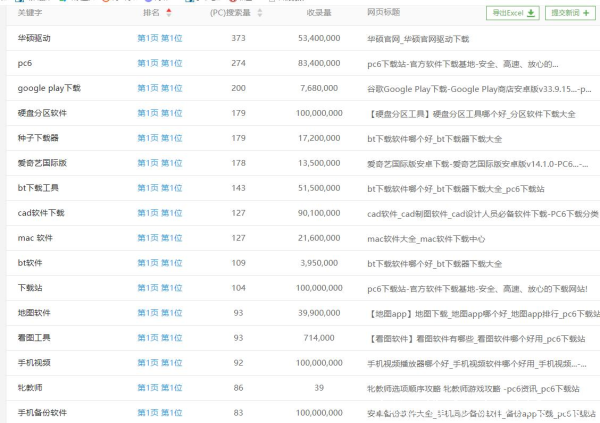The height and width of the screenshot is (423, 600).
Task: Open ranking link for 华硕驱动 row
Action: coord(159,38)
